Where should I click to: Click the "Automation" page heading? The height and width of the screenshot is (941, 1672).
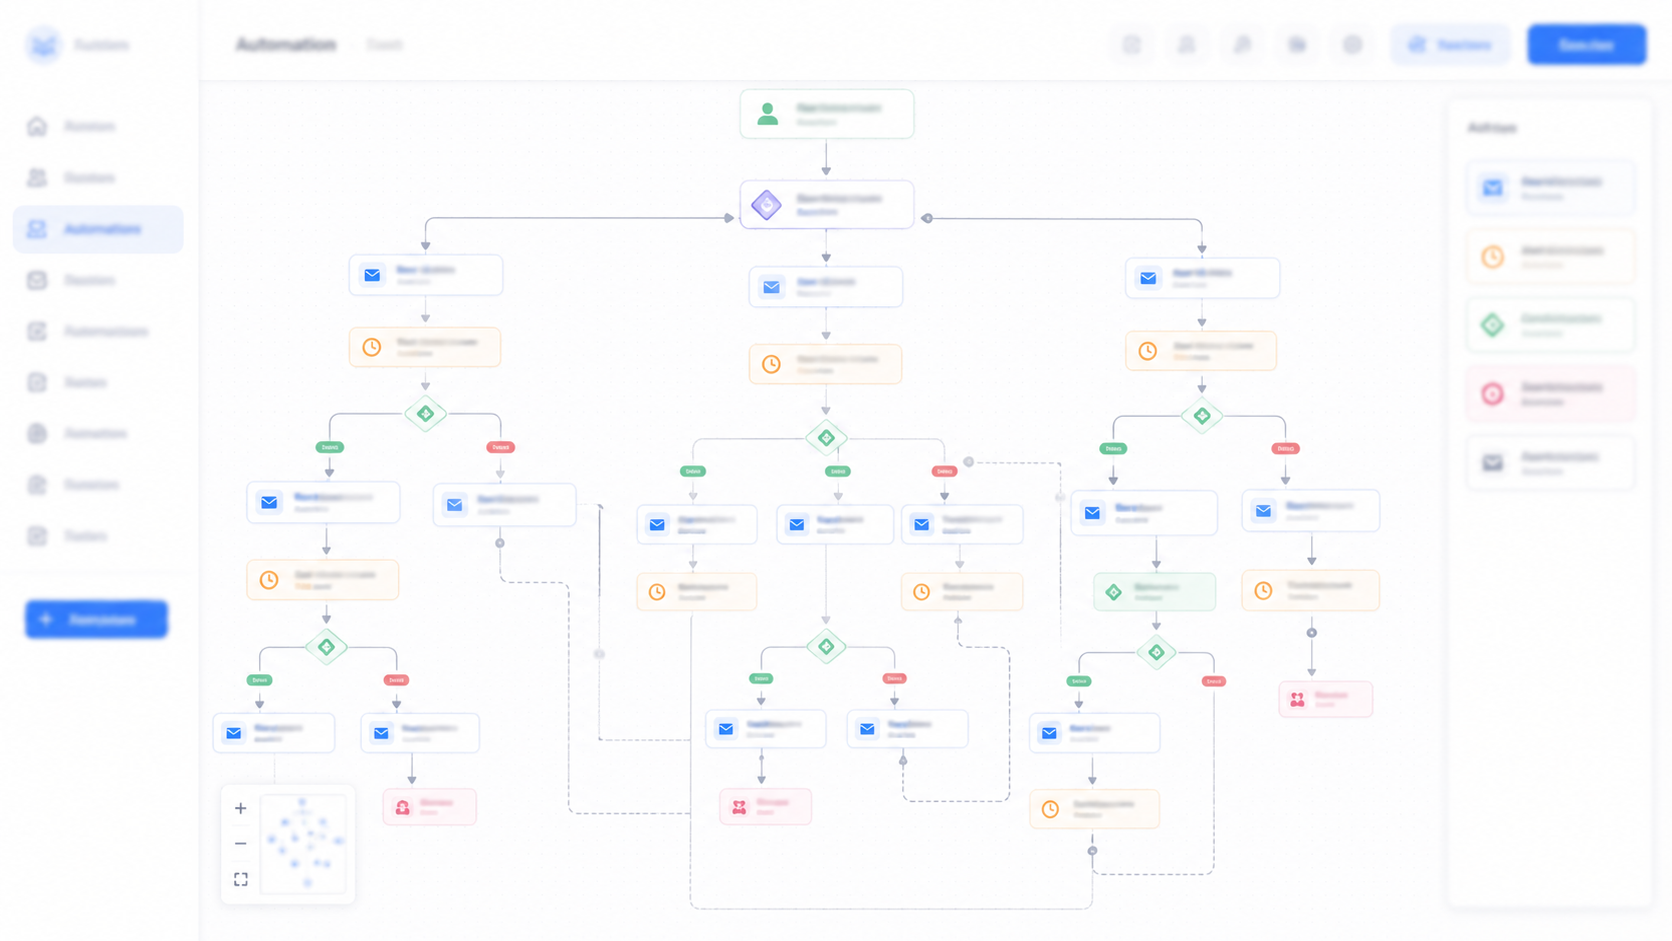286,45
